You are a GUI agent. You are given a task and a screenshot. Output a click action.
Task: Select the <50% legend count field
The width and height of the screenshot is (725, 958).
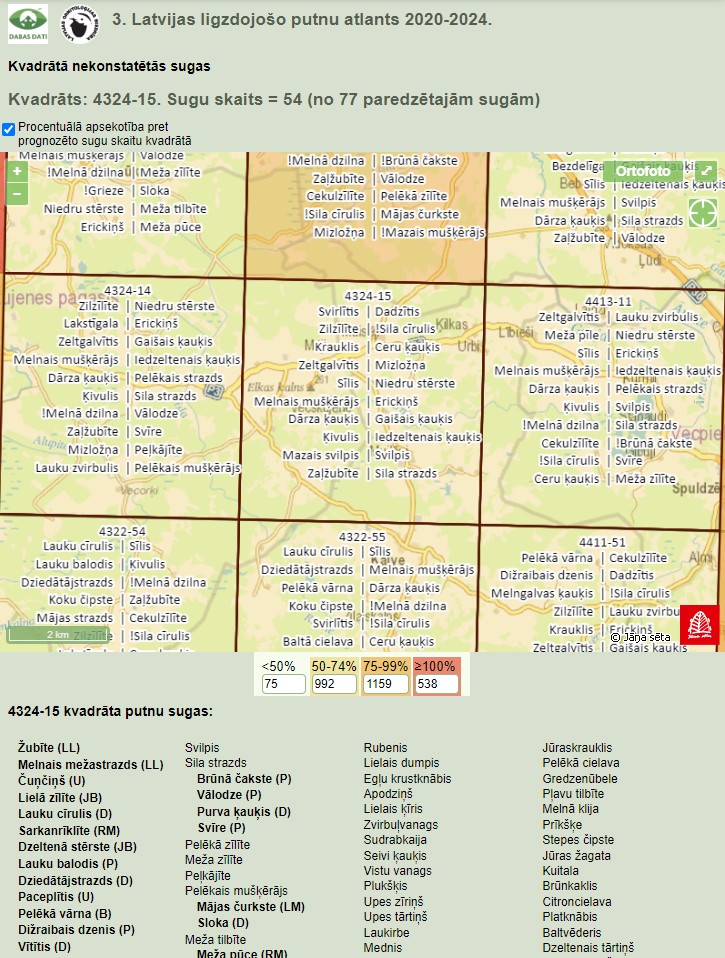coord(283,685)
